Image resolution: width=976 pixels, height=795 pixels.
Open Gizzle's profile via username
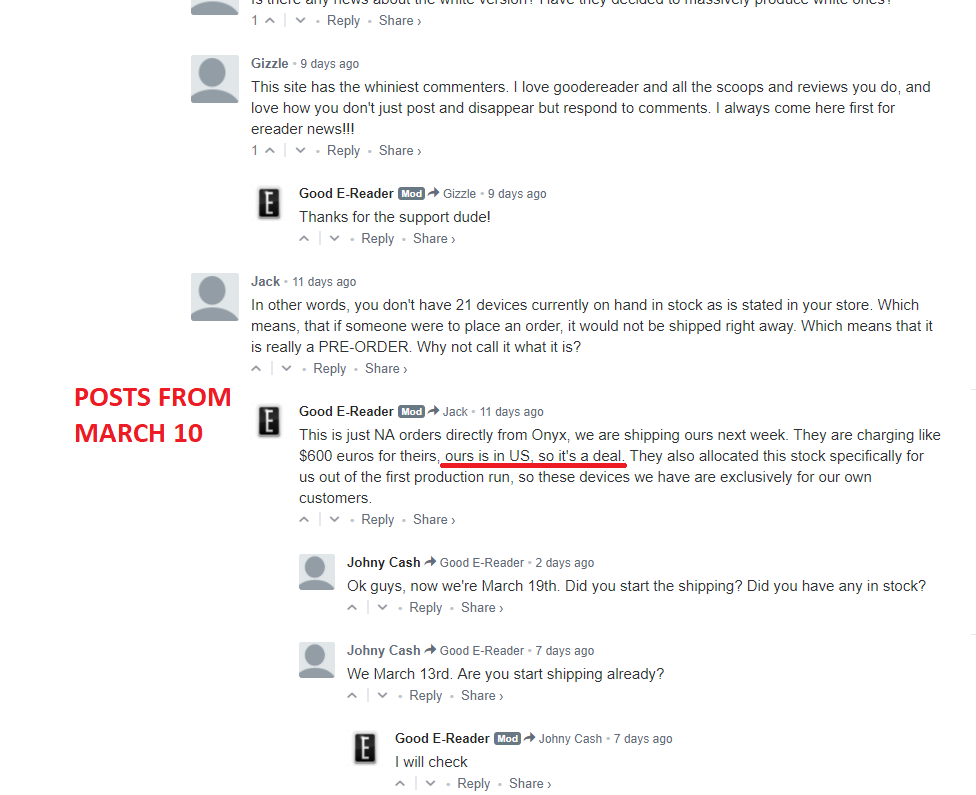click(270, 64)
